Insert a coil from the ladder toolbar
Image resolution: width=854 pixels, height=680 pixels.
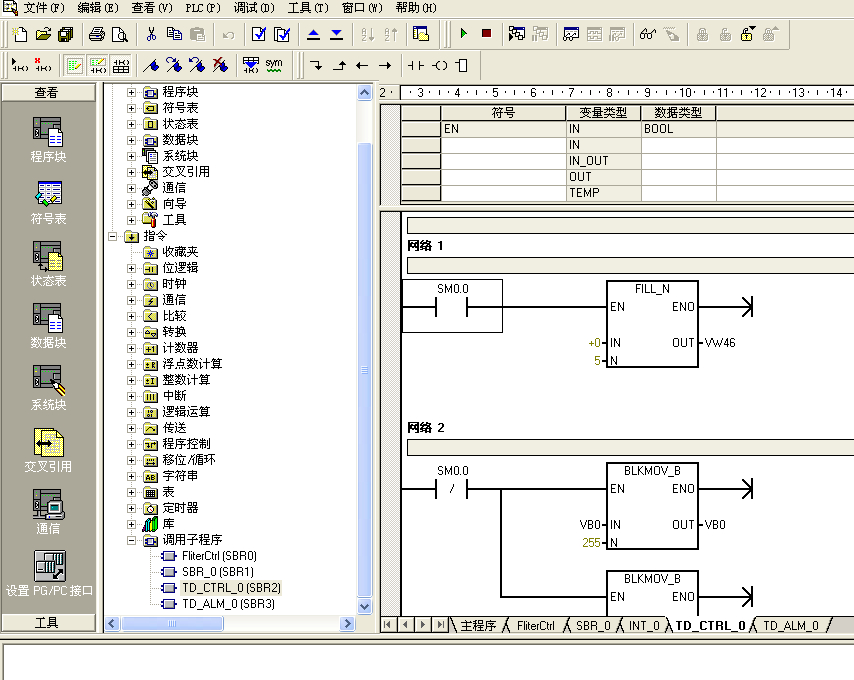(x=440, y=66)
